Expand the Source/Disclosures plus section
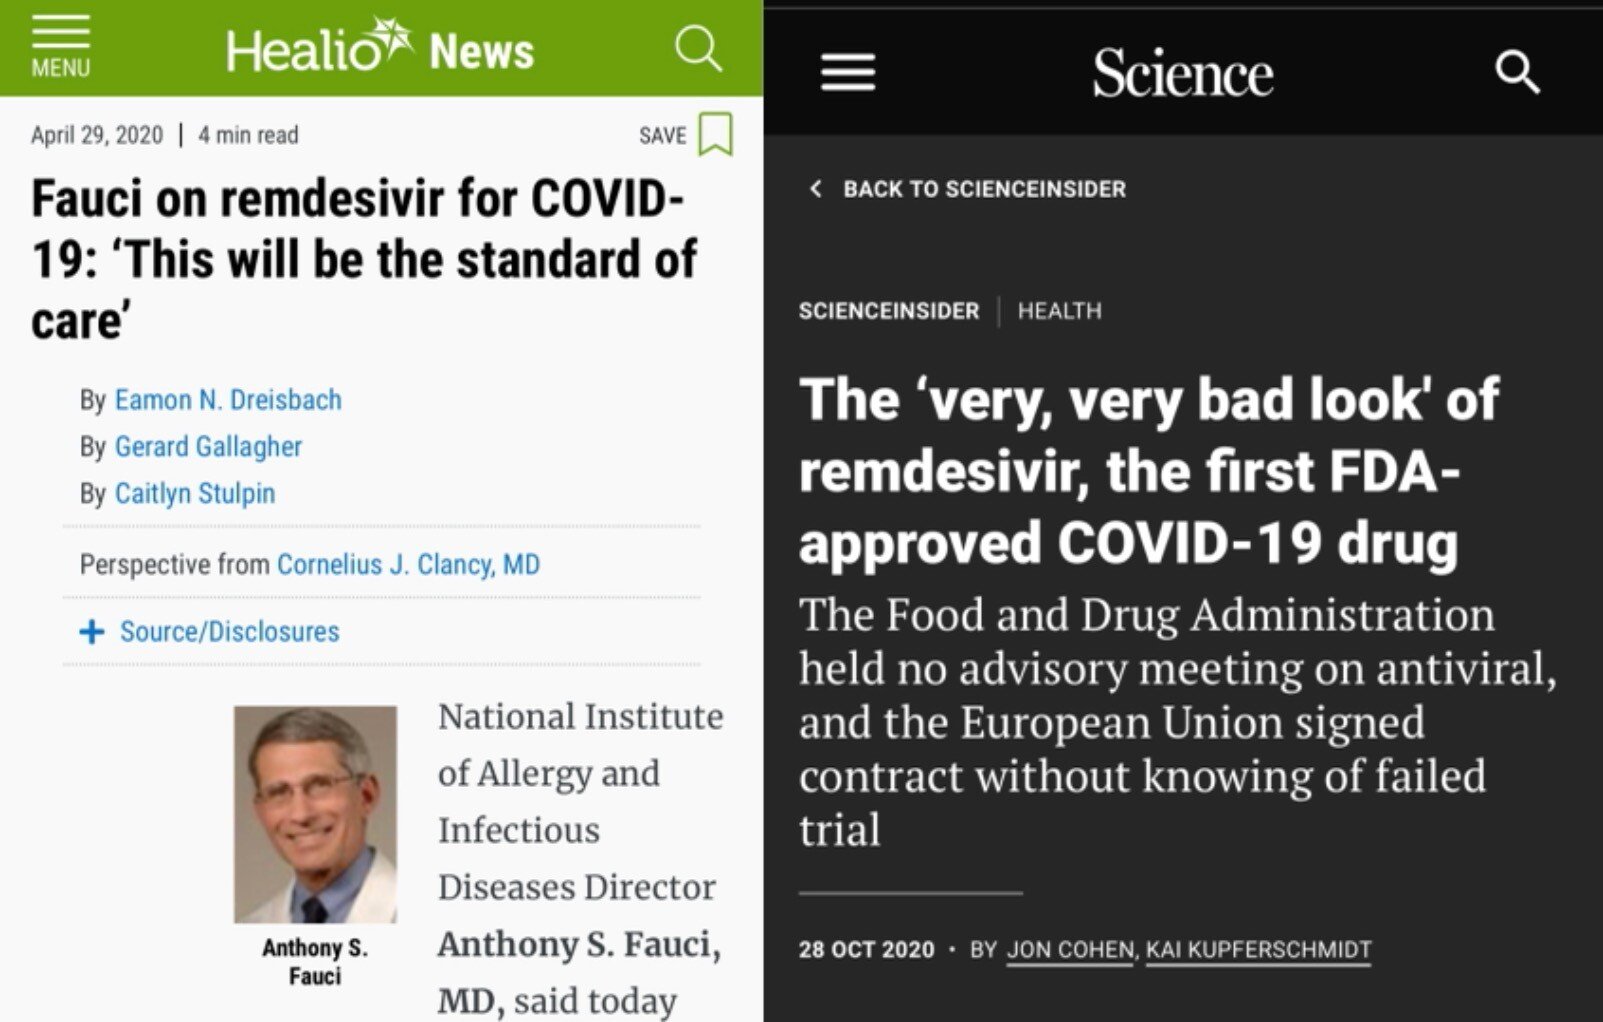This screenshot has width=1603, height=1022. pyautogui.click(x=92, y=631)
